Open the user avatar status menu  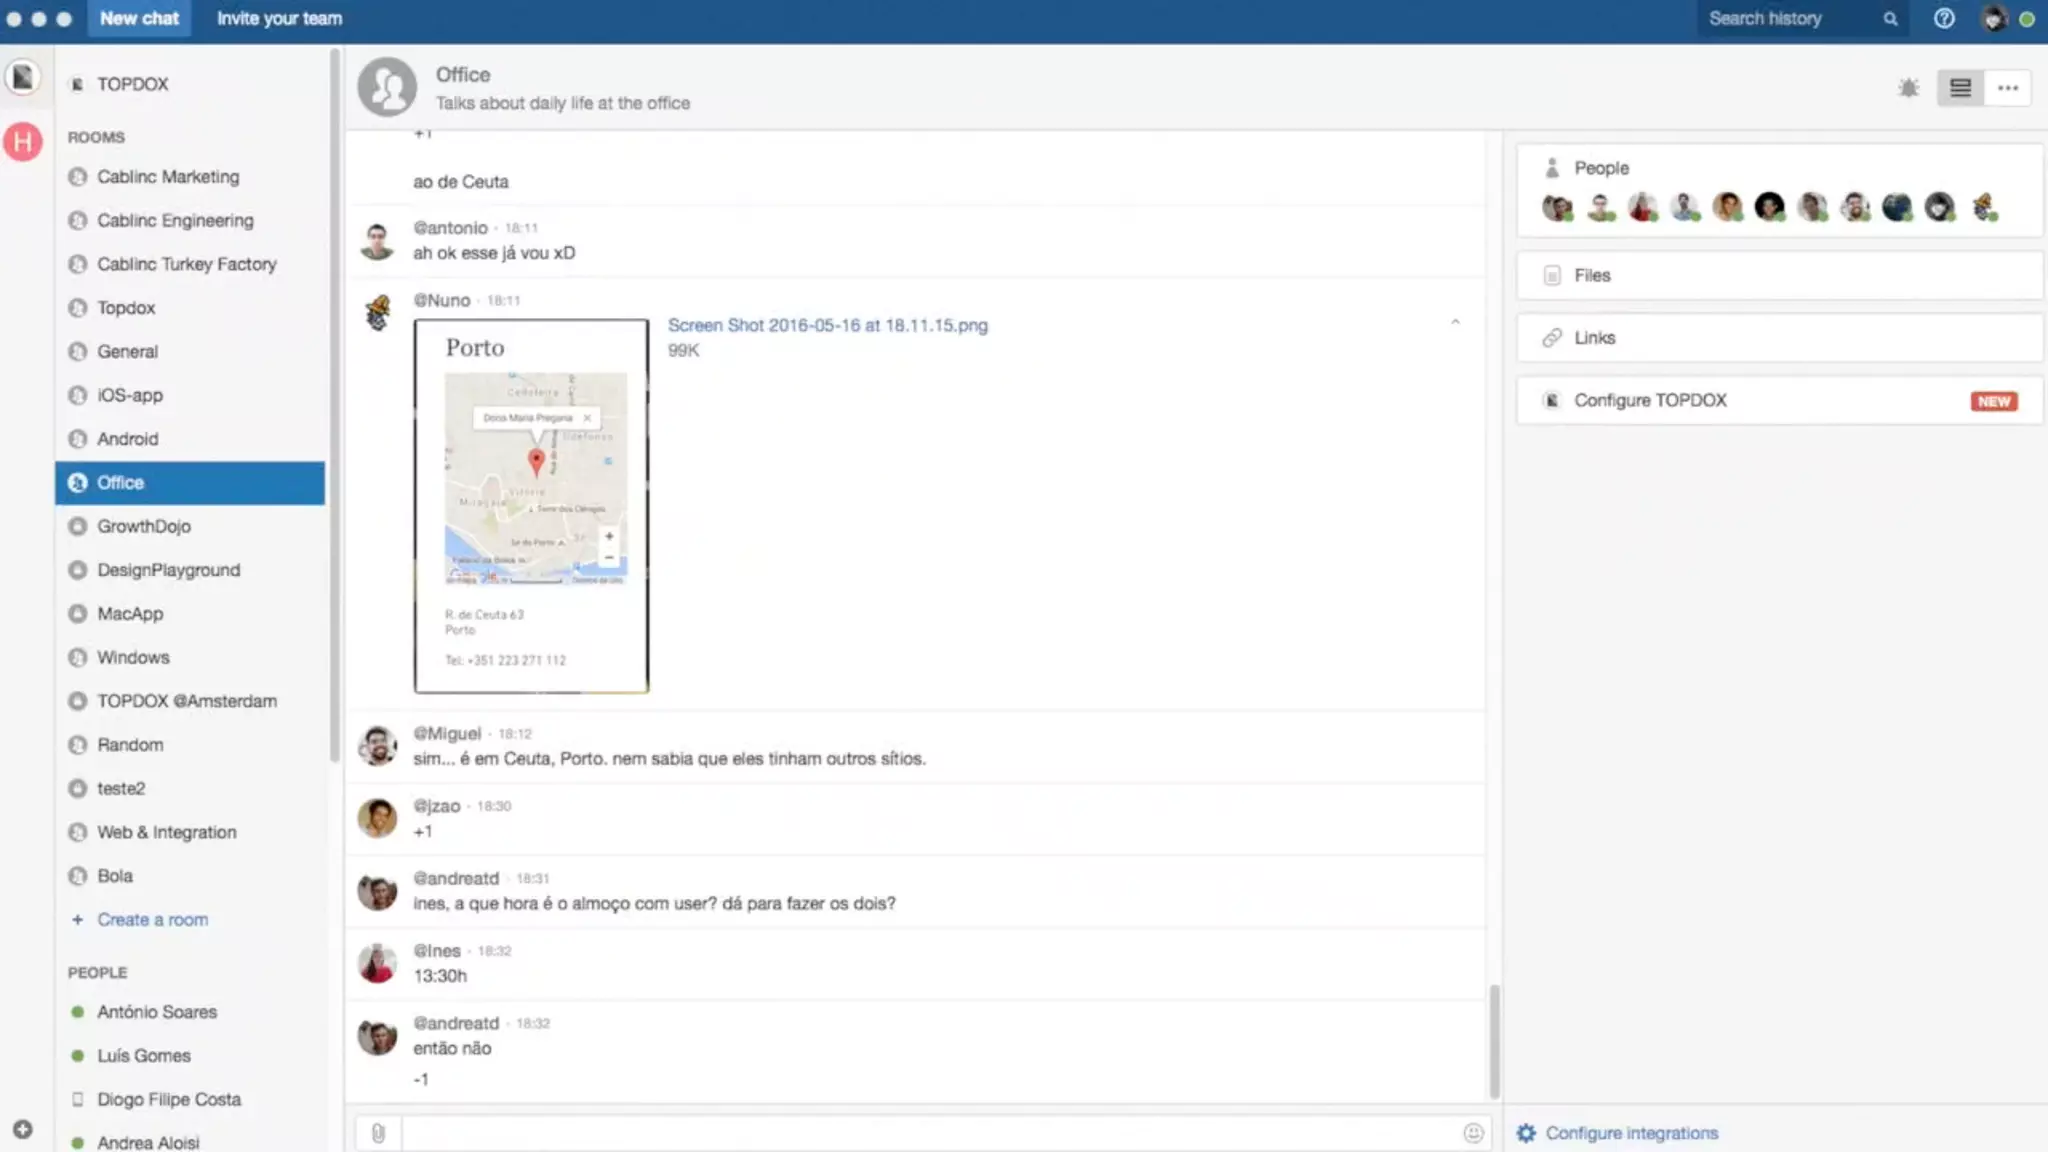1995,18
